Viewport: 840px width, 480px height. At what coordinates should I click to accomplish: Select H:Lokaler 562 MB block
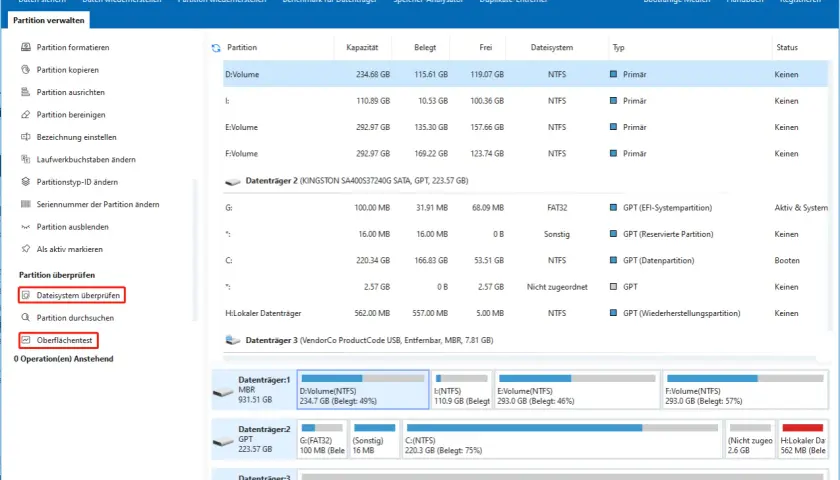(x=802, y=439)
